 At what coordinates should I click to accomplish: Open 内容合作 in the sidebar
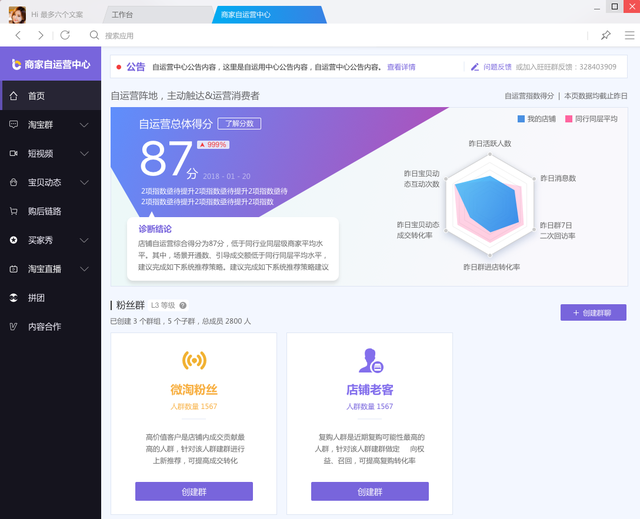[x=51, y=326]
